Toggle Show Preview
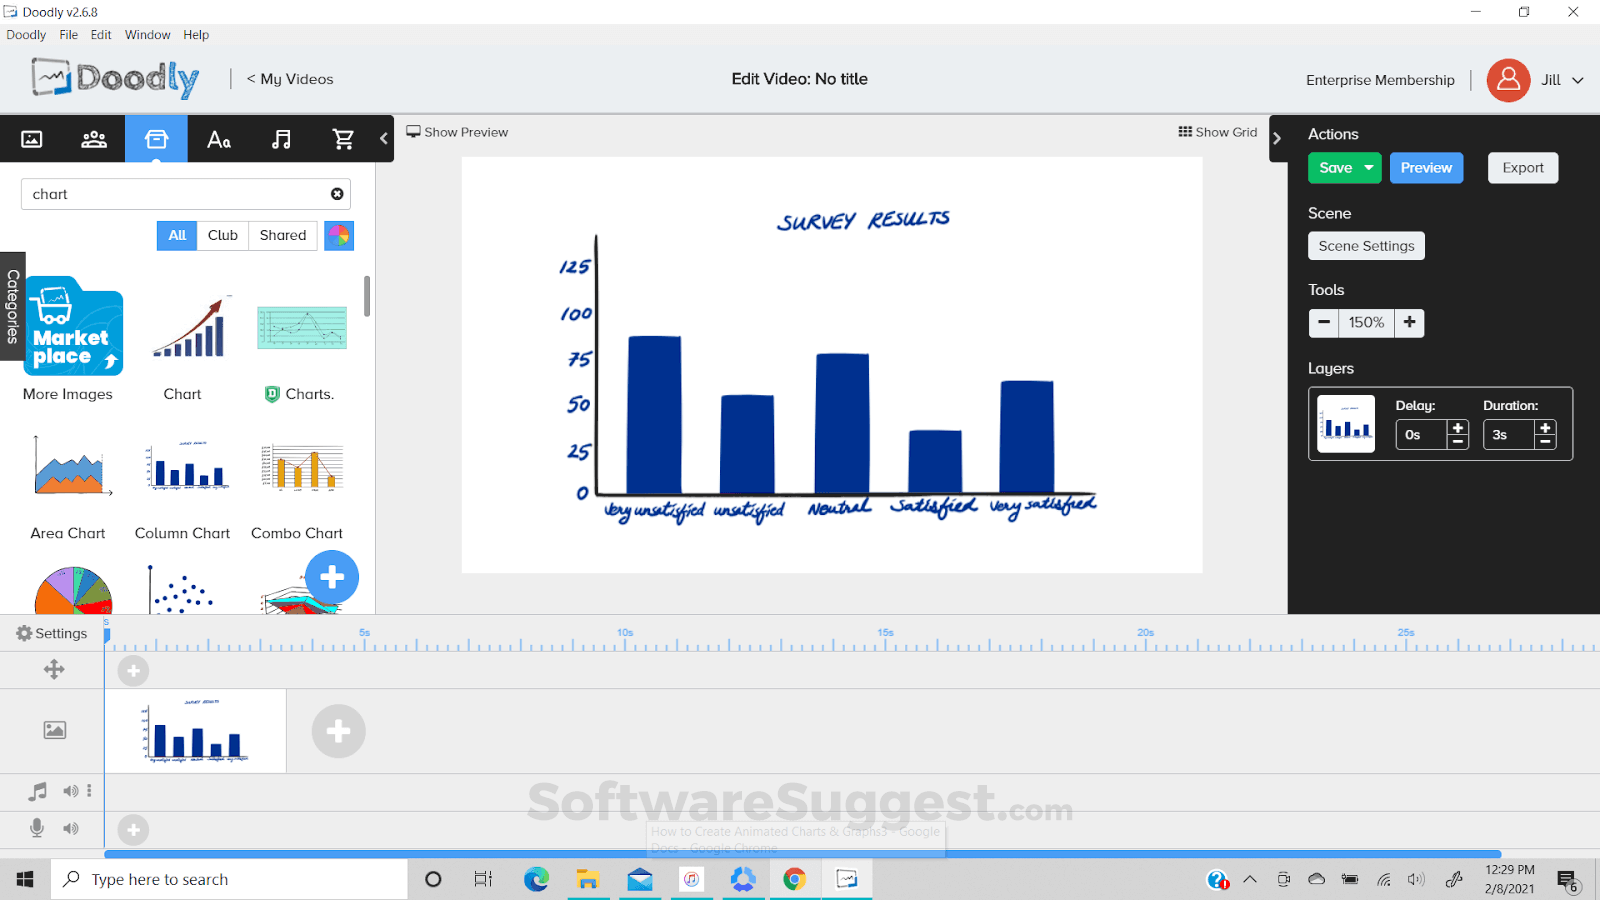 coord(457,132)
